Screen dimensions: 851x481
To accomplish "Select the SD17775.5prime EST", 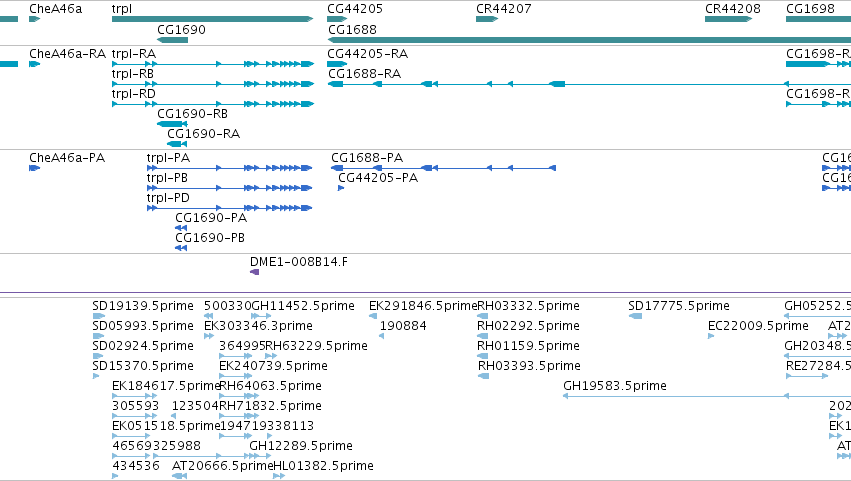I will coord(636,316).
